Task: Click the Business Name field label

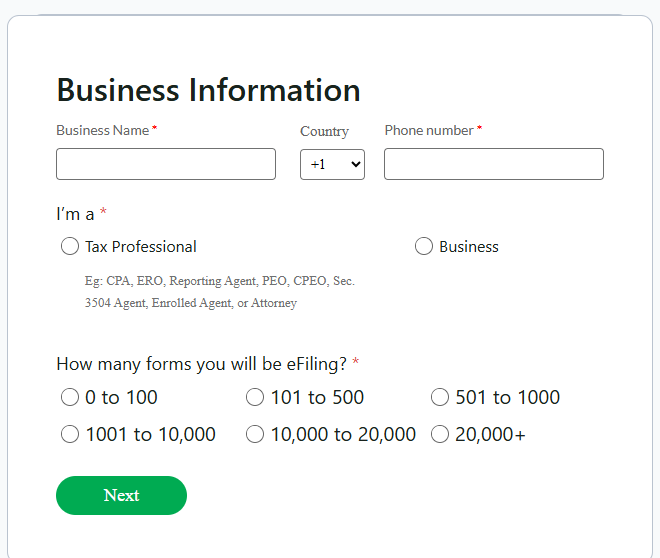Action: click(102, 130)
